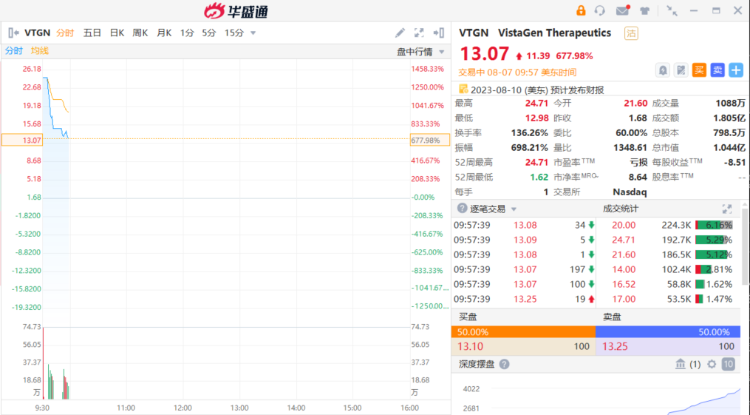This screenshot has width=750, height=415.
Task: Collapse the left sidebar panel icon
Action: point(13,33)
